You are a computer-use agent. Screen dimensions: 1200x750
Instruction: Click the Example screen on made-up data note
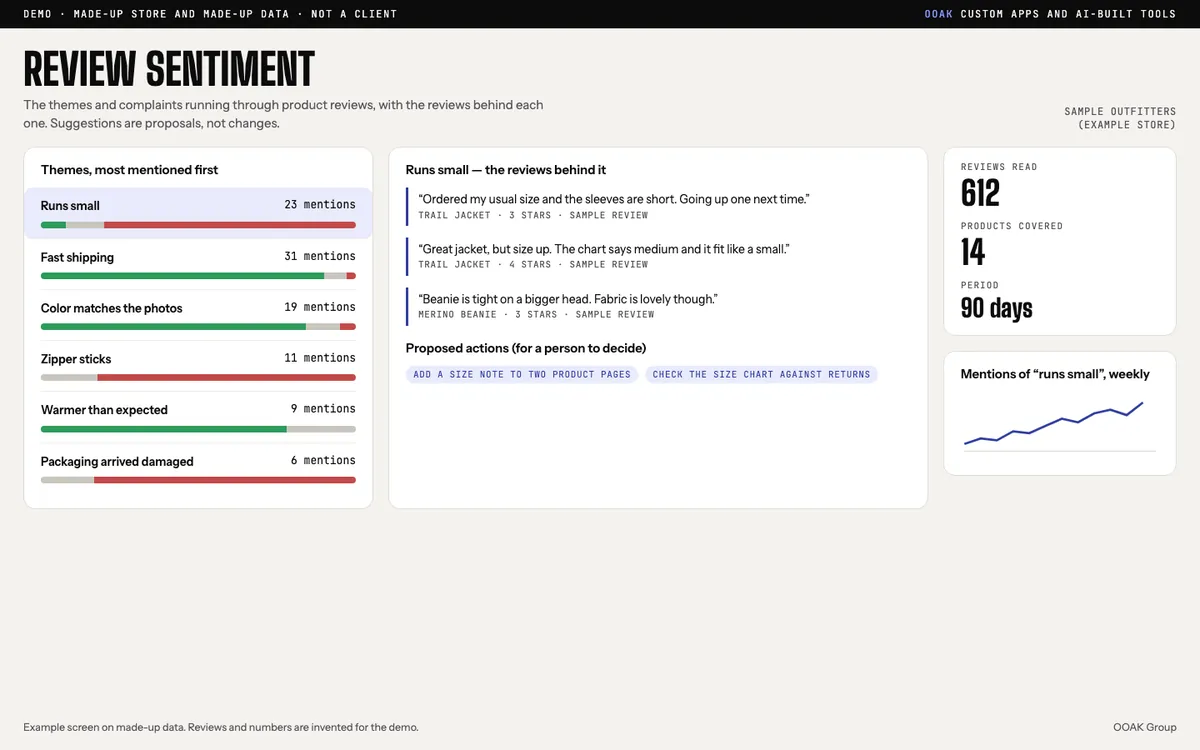(x=221, y=727)
